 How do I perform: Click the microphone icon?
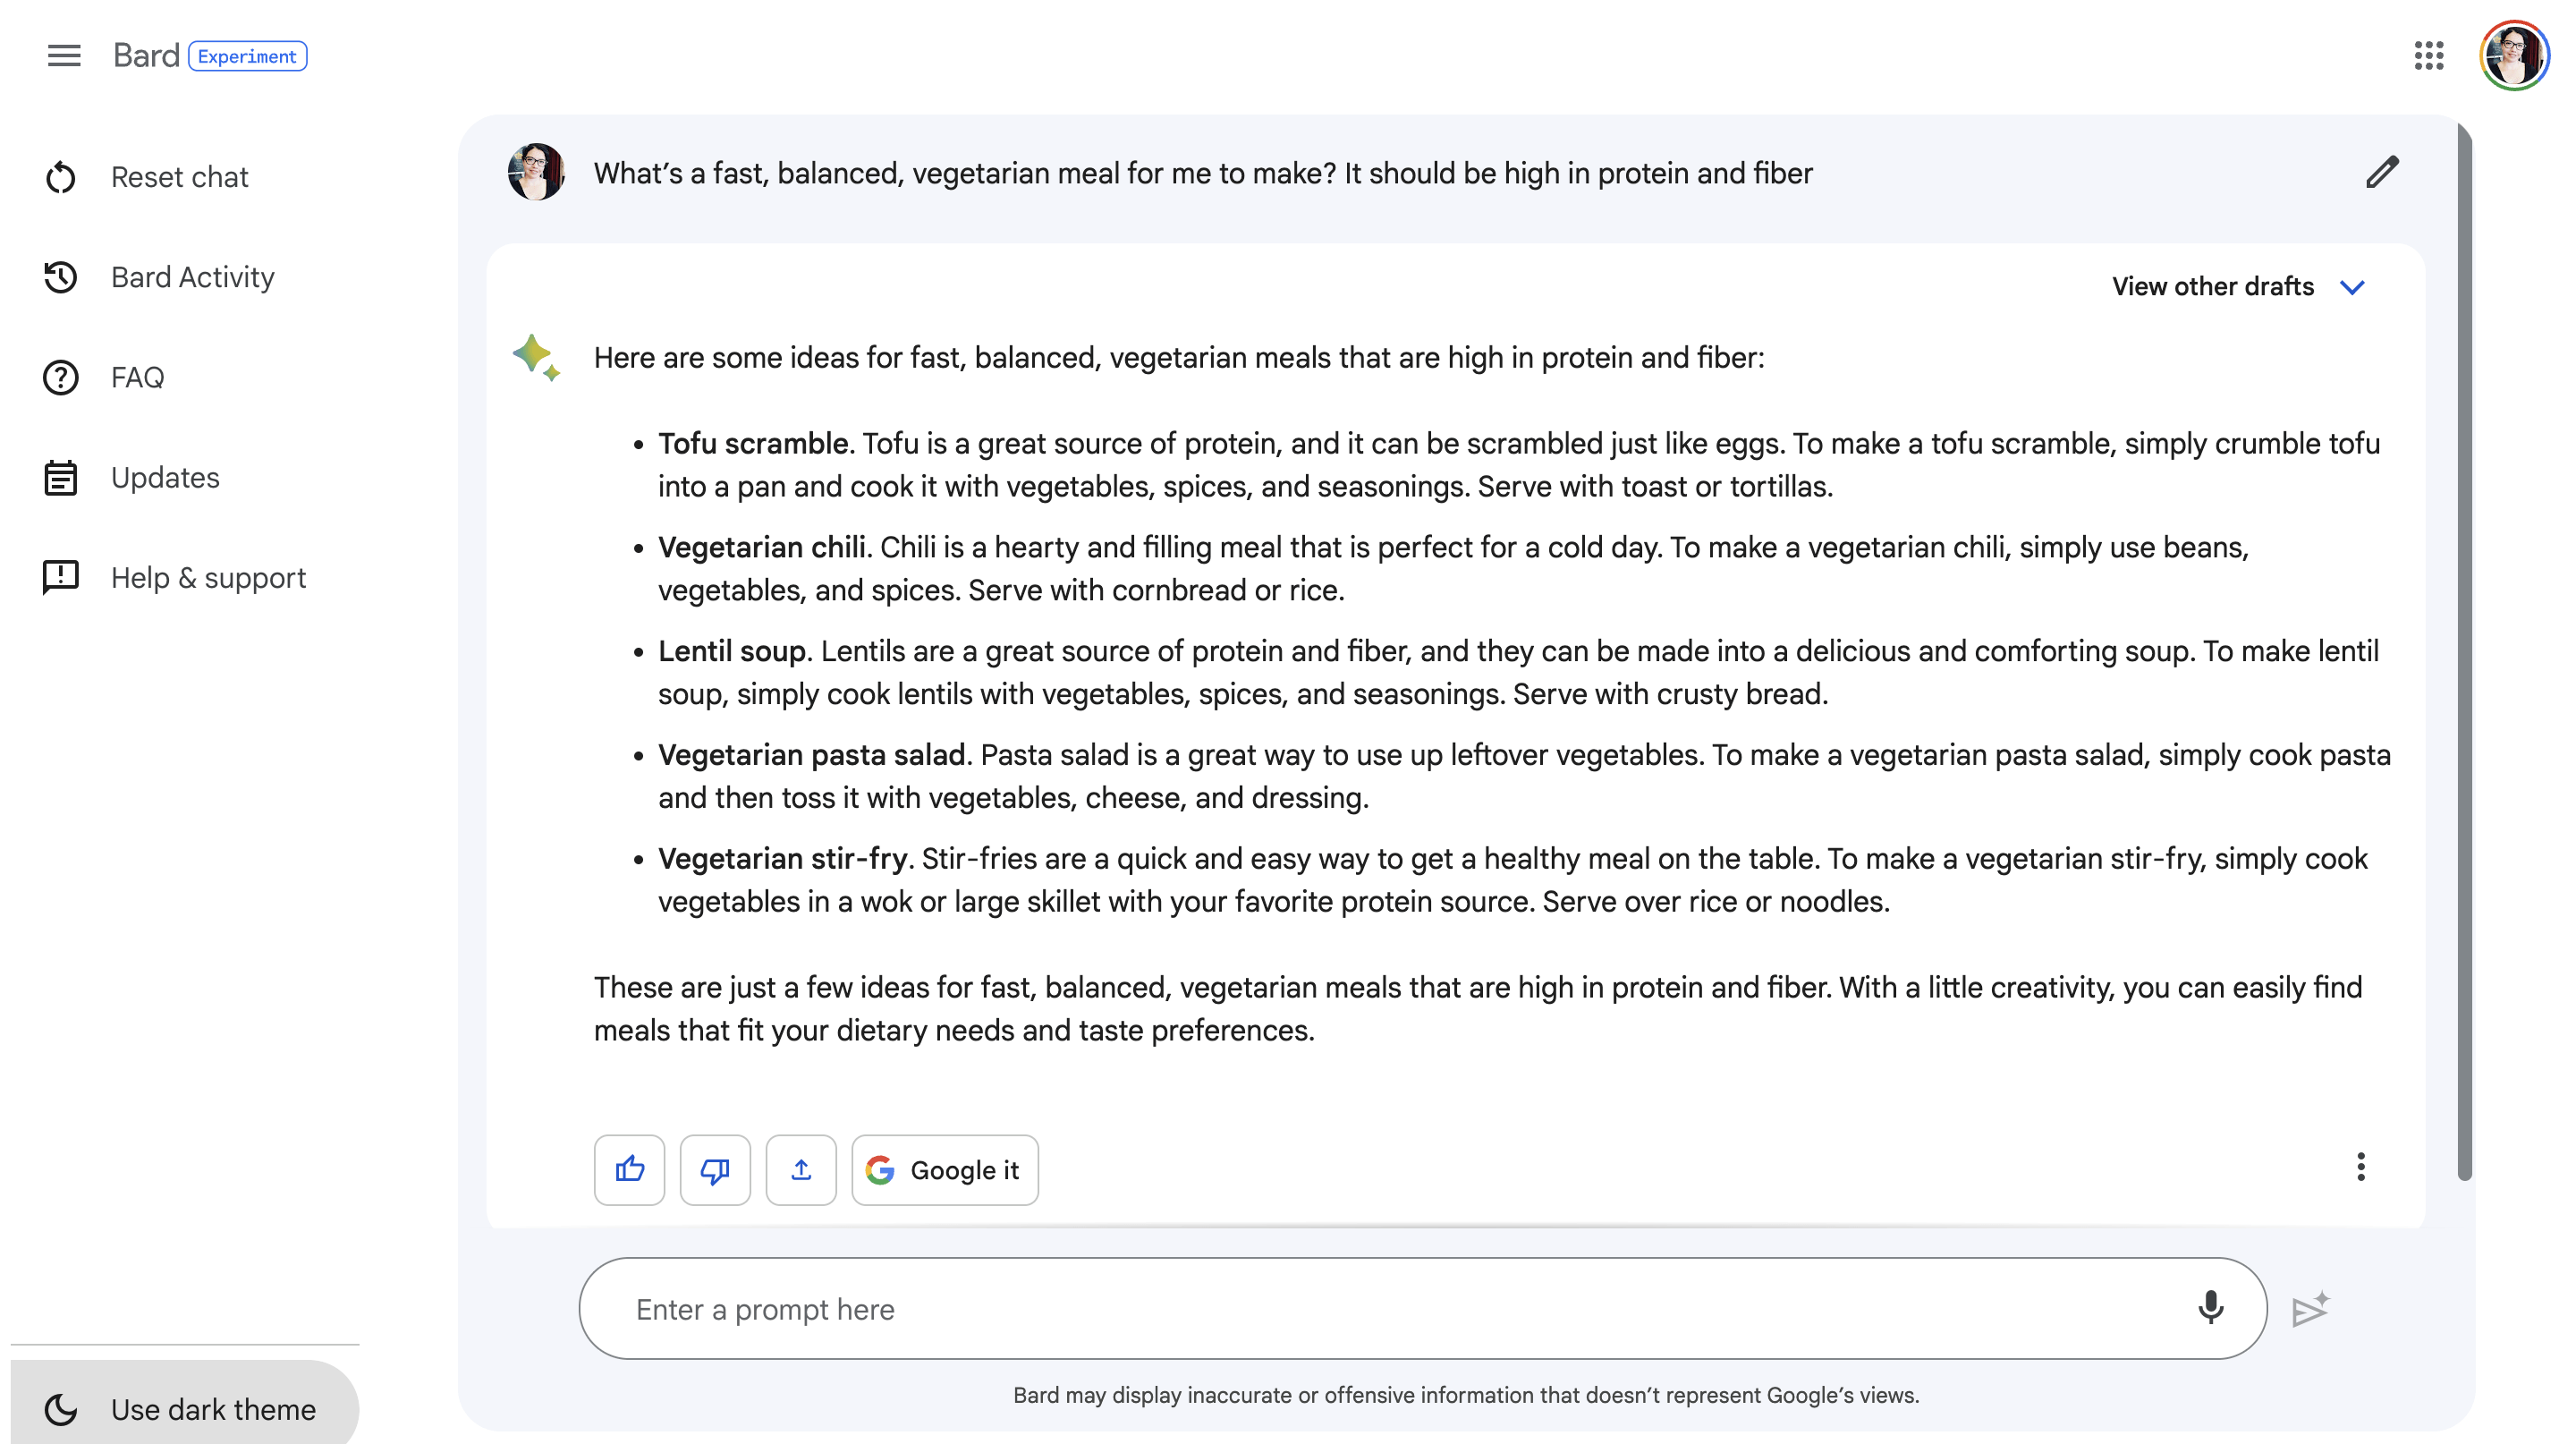(2210, 1307)
